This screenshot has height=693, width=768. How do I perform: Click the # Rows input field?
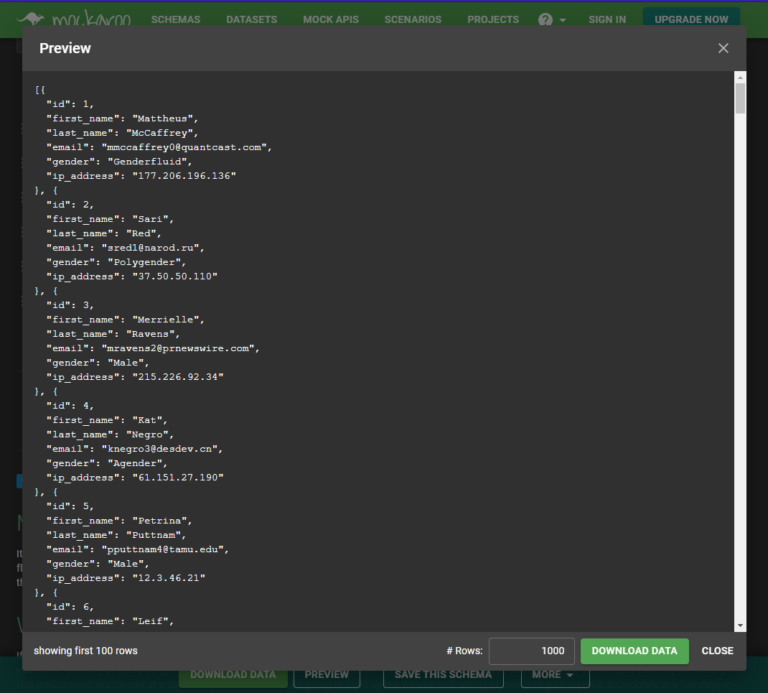(531, 651)
